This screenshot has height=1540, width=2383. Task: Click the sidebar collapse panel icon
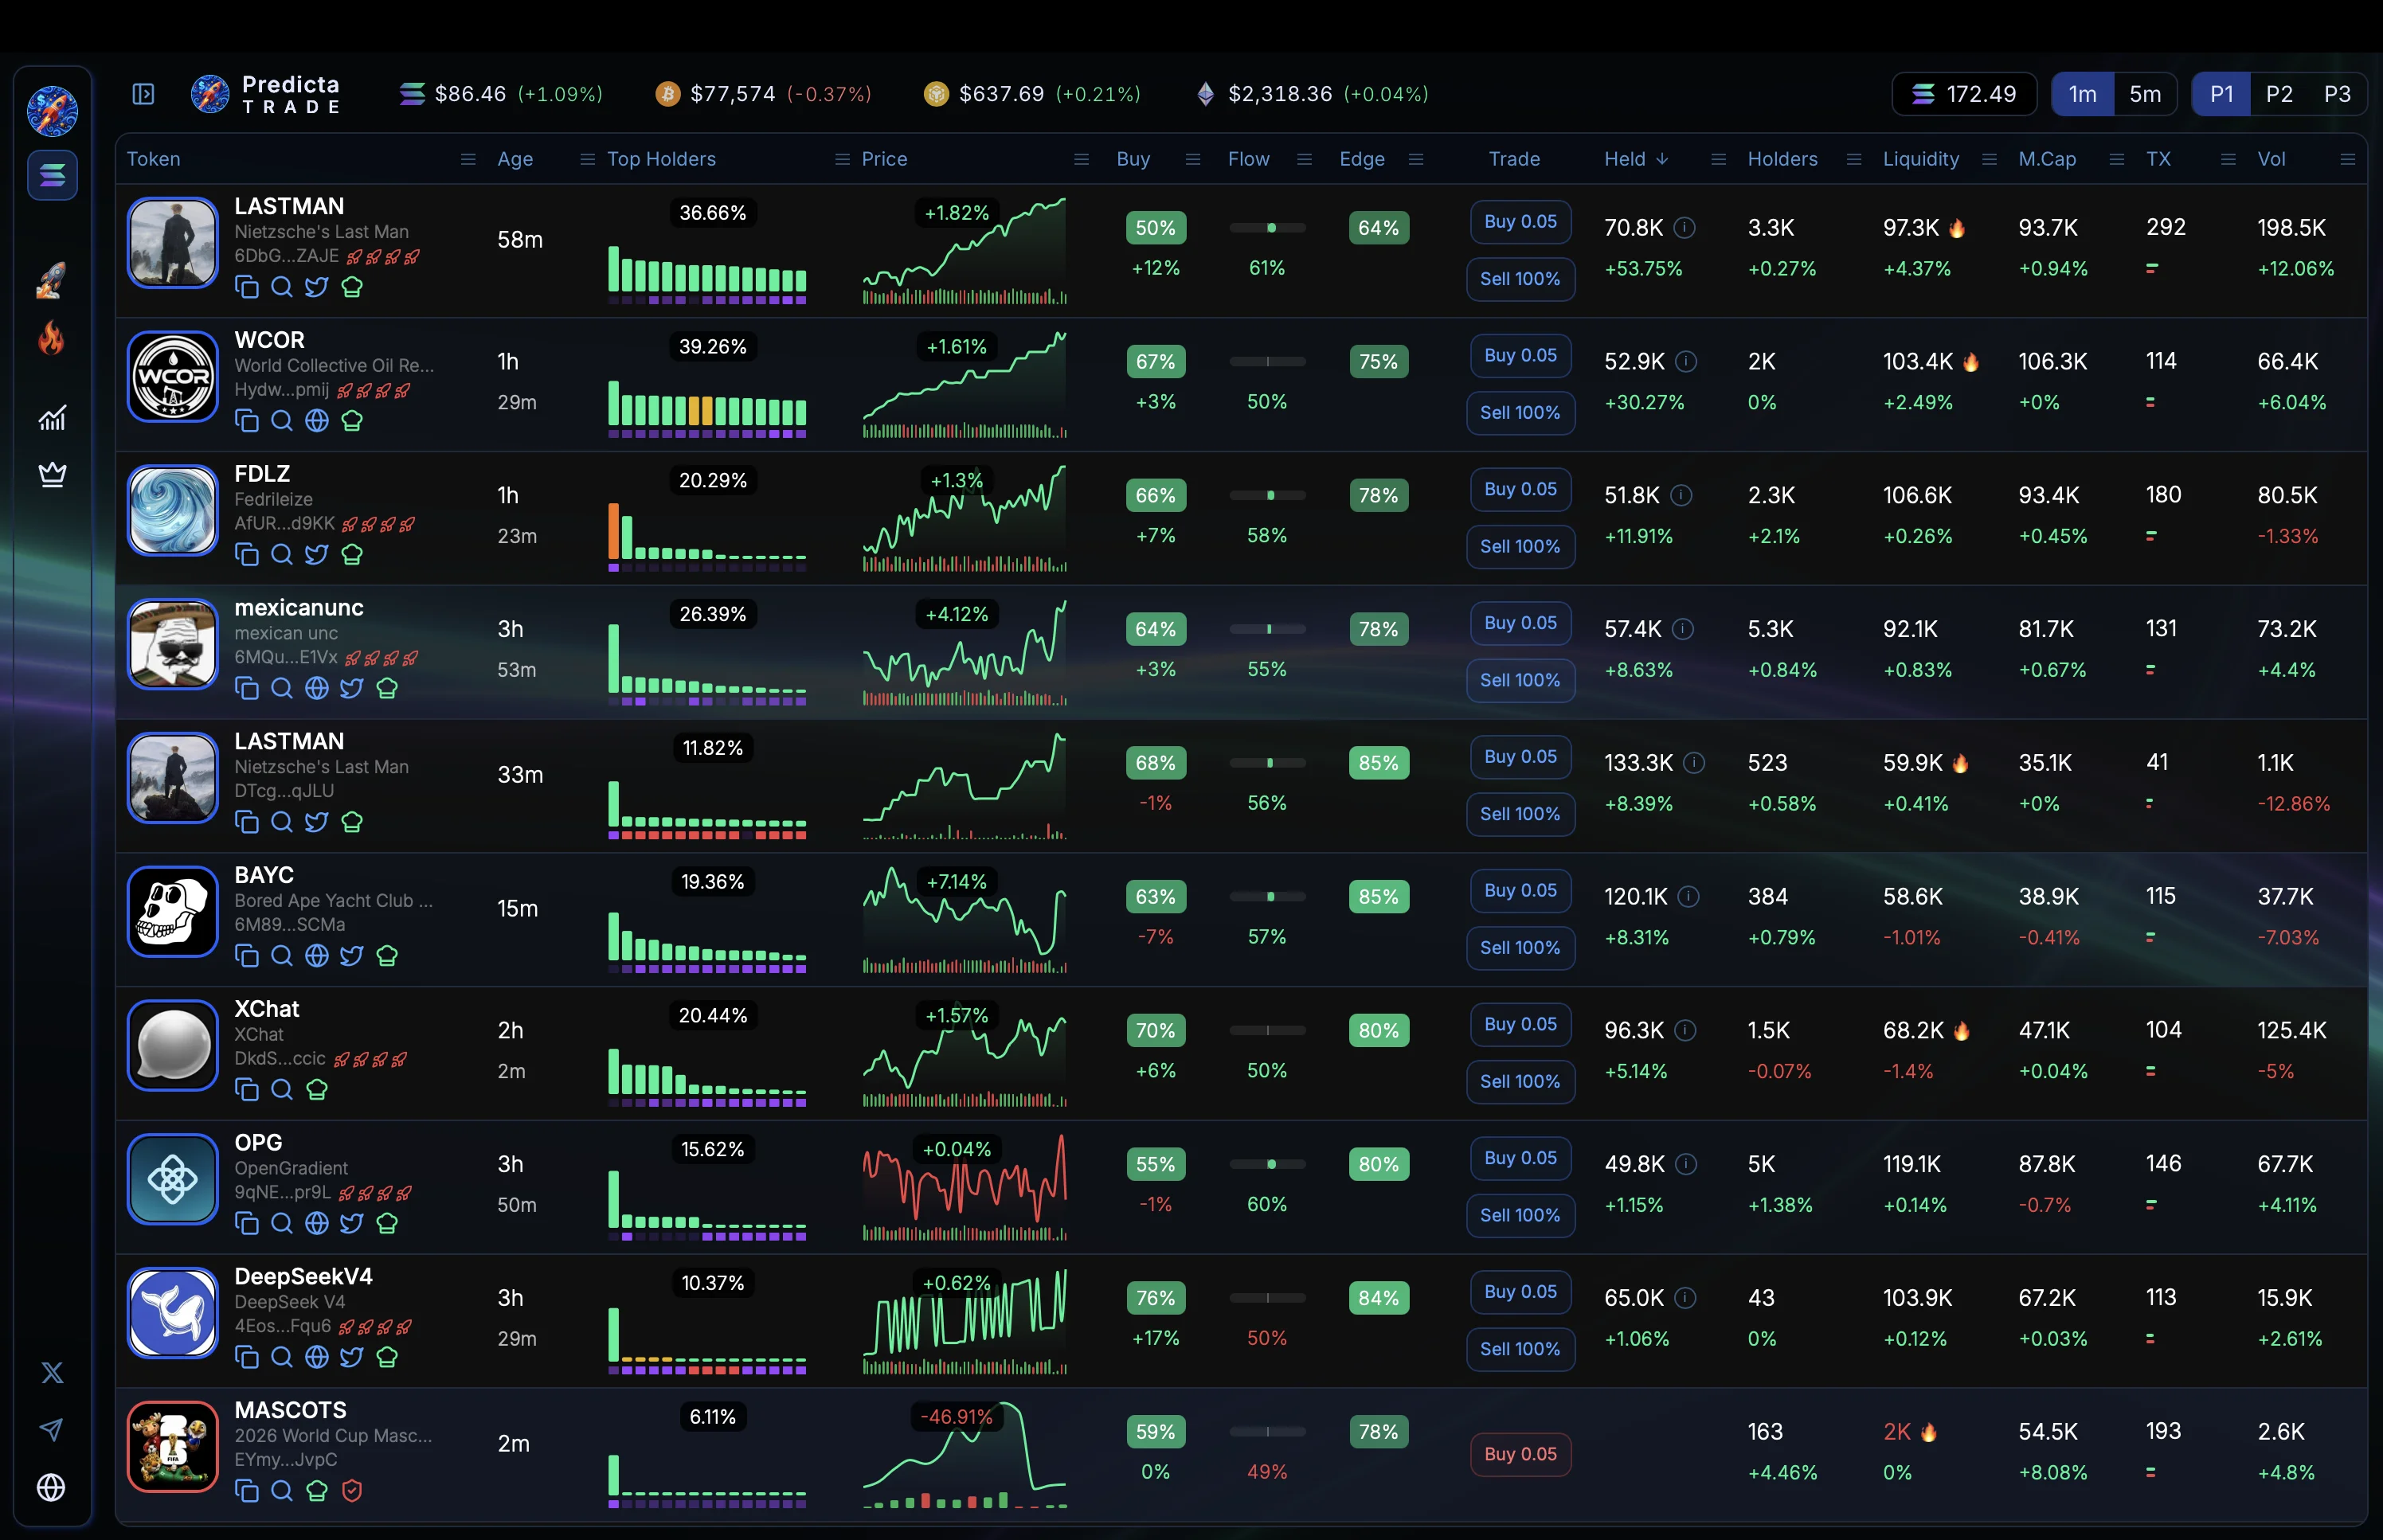click(x=143, y=94)
